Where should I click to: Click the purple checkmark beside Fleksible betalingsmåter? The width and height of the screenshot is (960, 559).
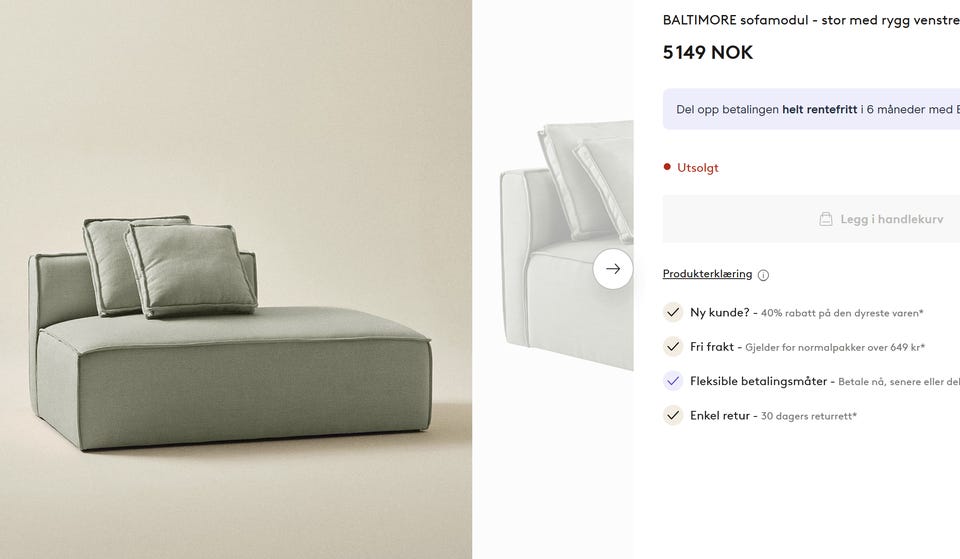pyautogui.click(x=673, y=381)
